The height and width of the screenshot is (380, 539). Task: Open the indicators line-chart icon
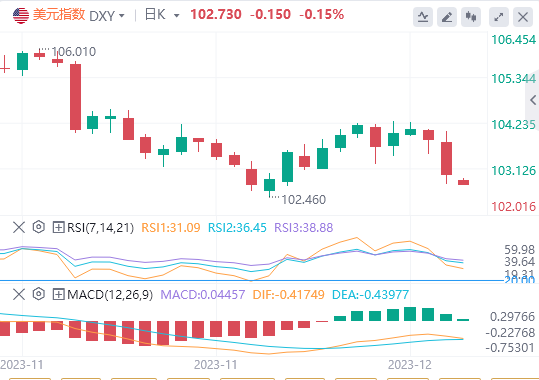click(422, 17)
